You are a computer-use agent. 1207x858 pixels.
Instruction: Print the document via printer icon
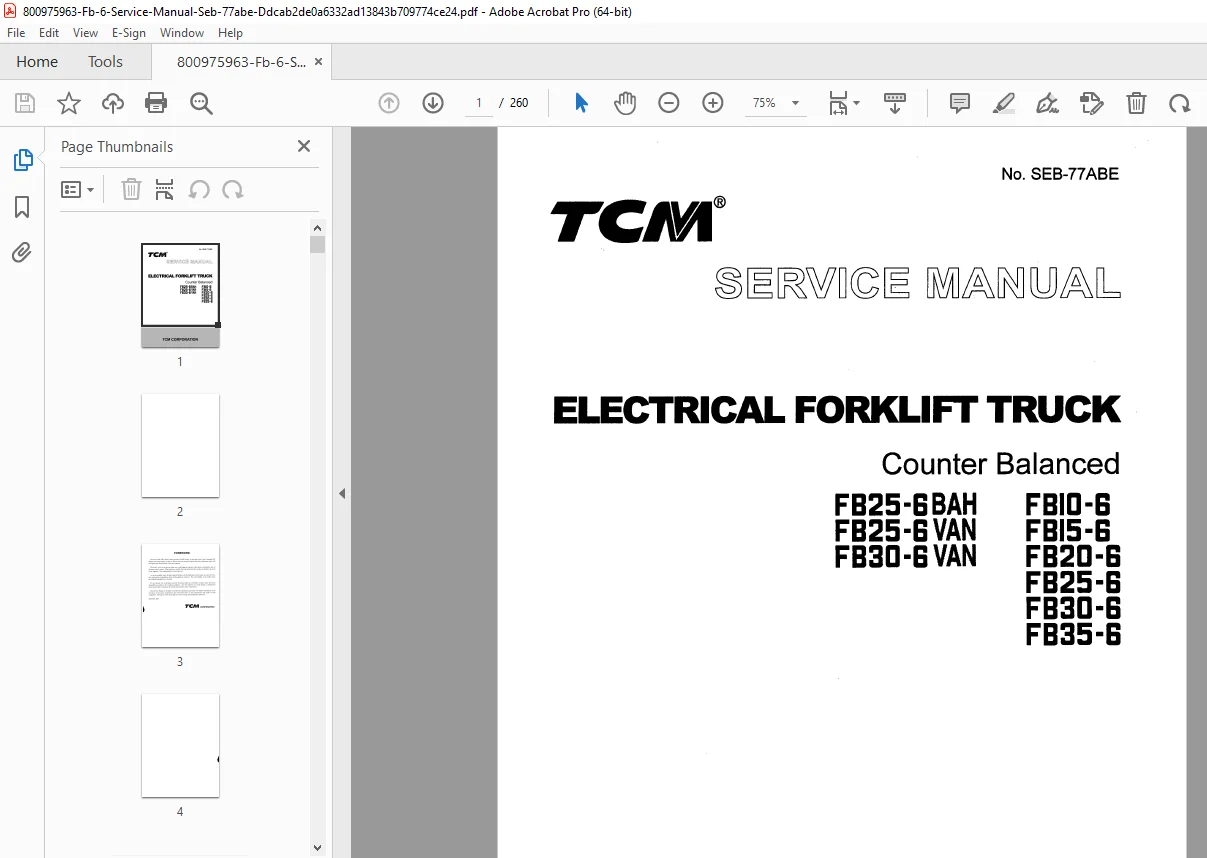coord(156,103)
